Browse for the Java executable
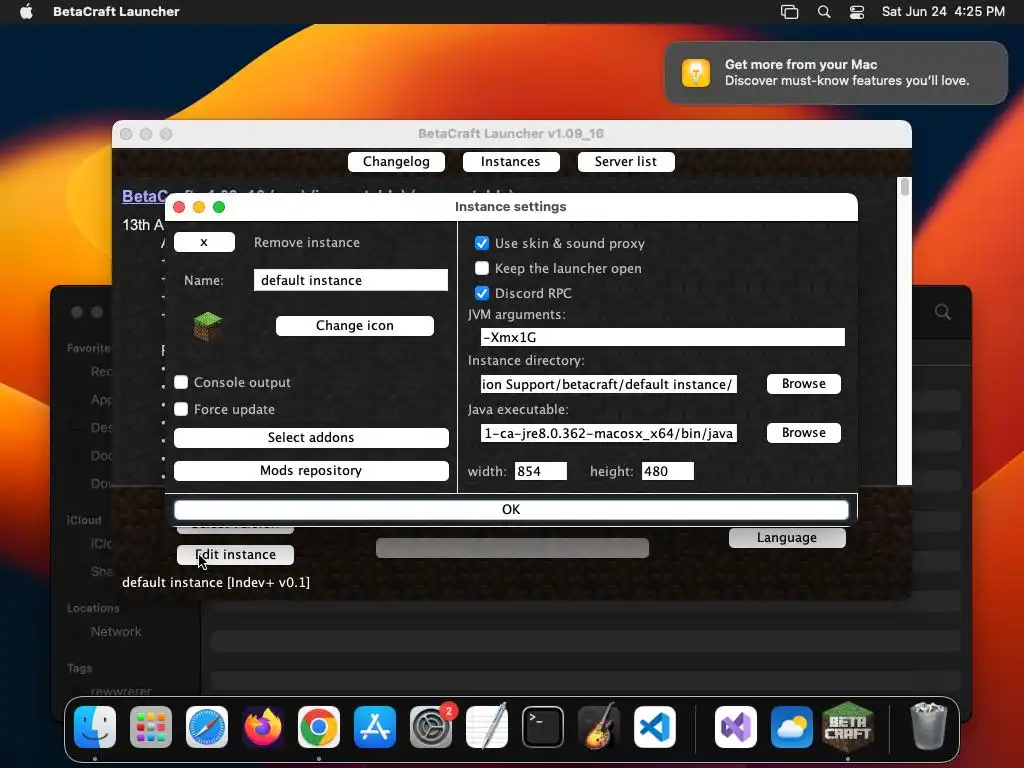Screen dimensions: 1024x768 click(803, 432)
